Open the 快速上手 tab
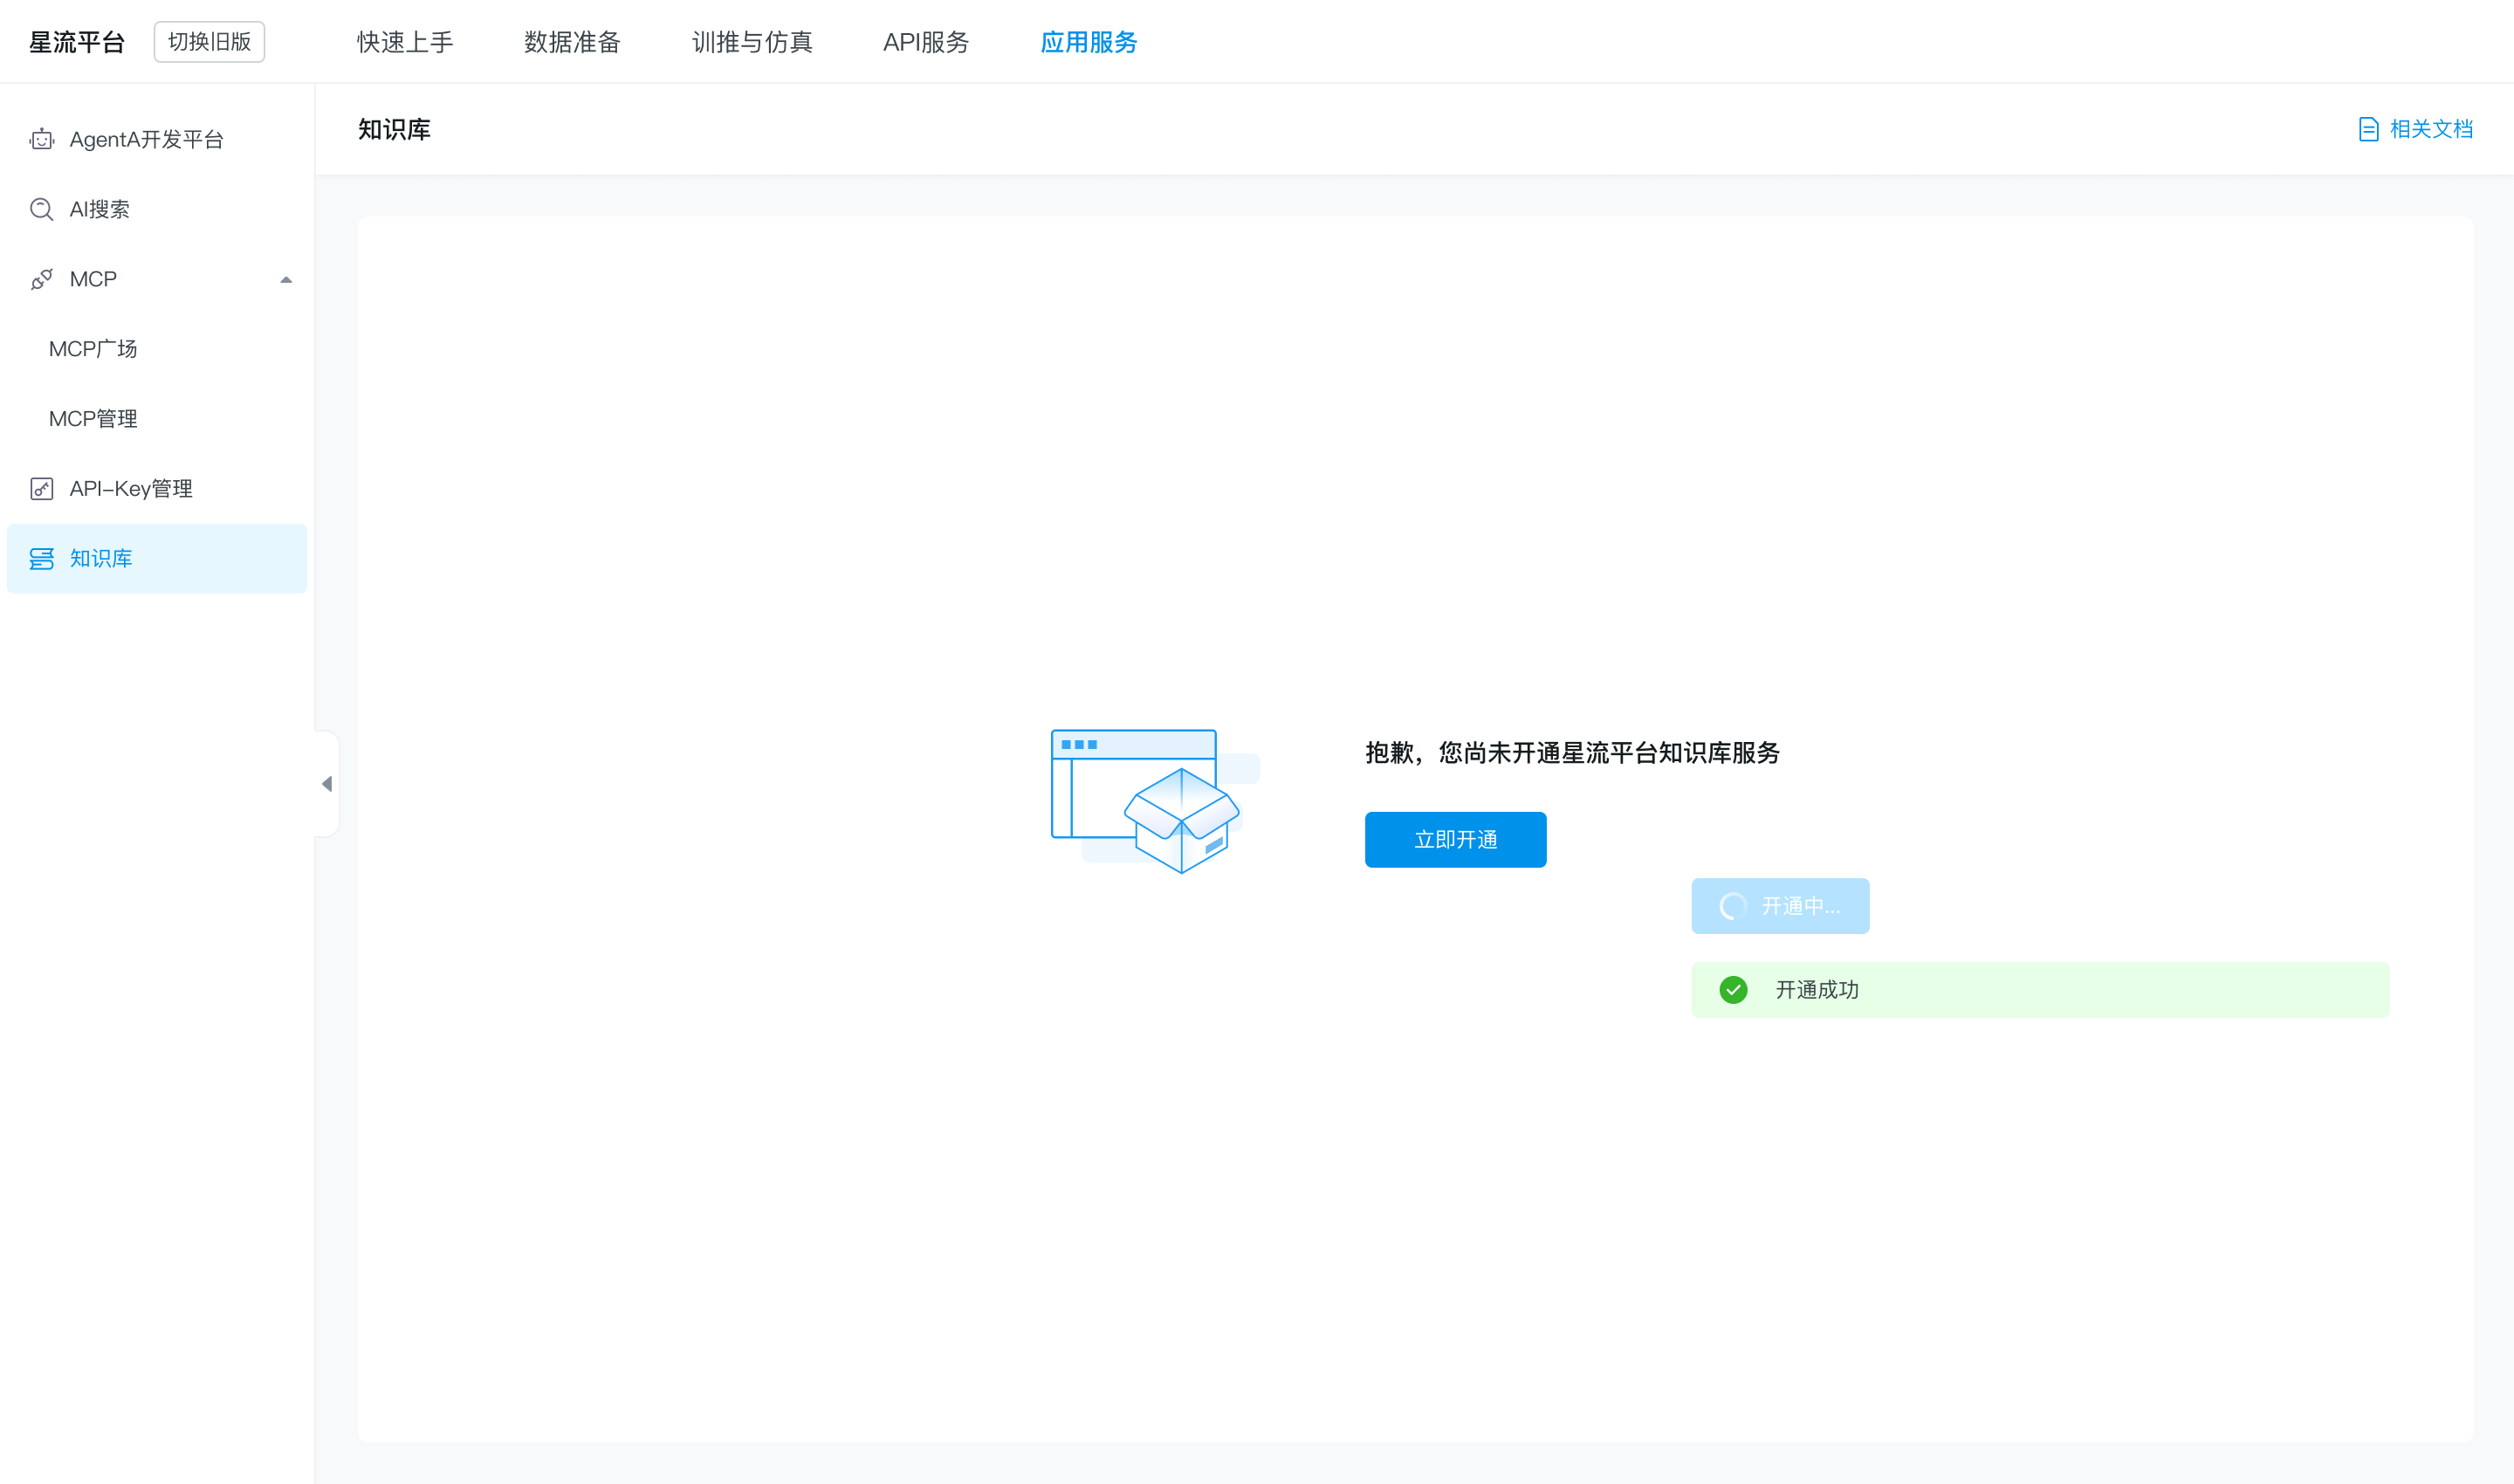Viewport: 2514px width, 1484px height. click(x=405, y=42)
